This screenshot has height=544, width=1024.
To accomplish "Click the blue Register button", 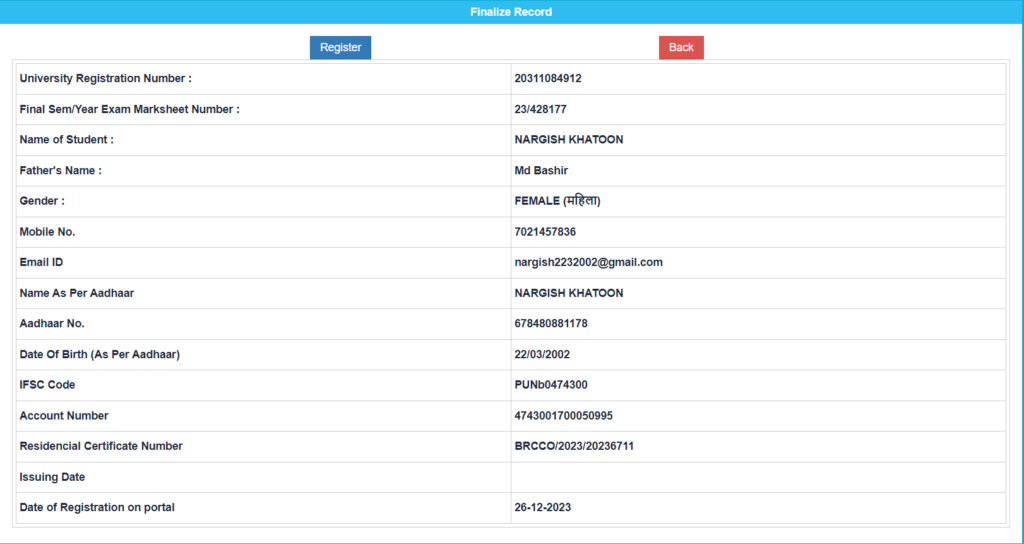I will [x=340, y=47].
